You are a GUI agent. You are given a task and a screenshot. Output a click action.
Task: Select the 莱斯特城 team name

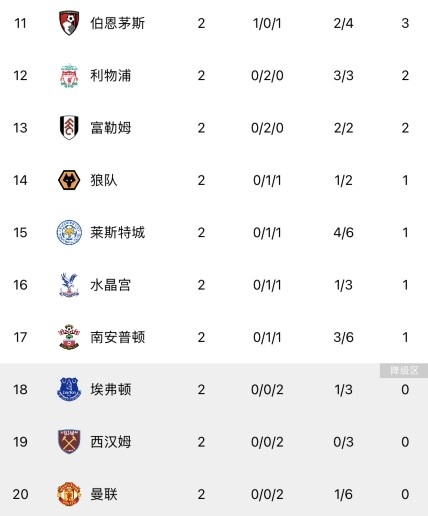117,233
